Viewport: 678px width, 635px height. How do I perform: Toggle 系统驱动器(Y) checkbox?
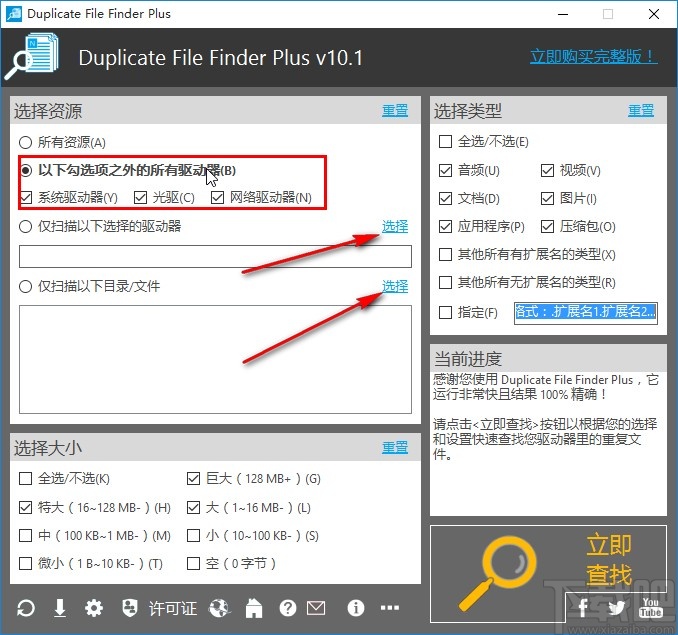pos(26,198)
